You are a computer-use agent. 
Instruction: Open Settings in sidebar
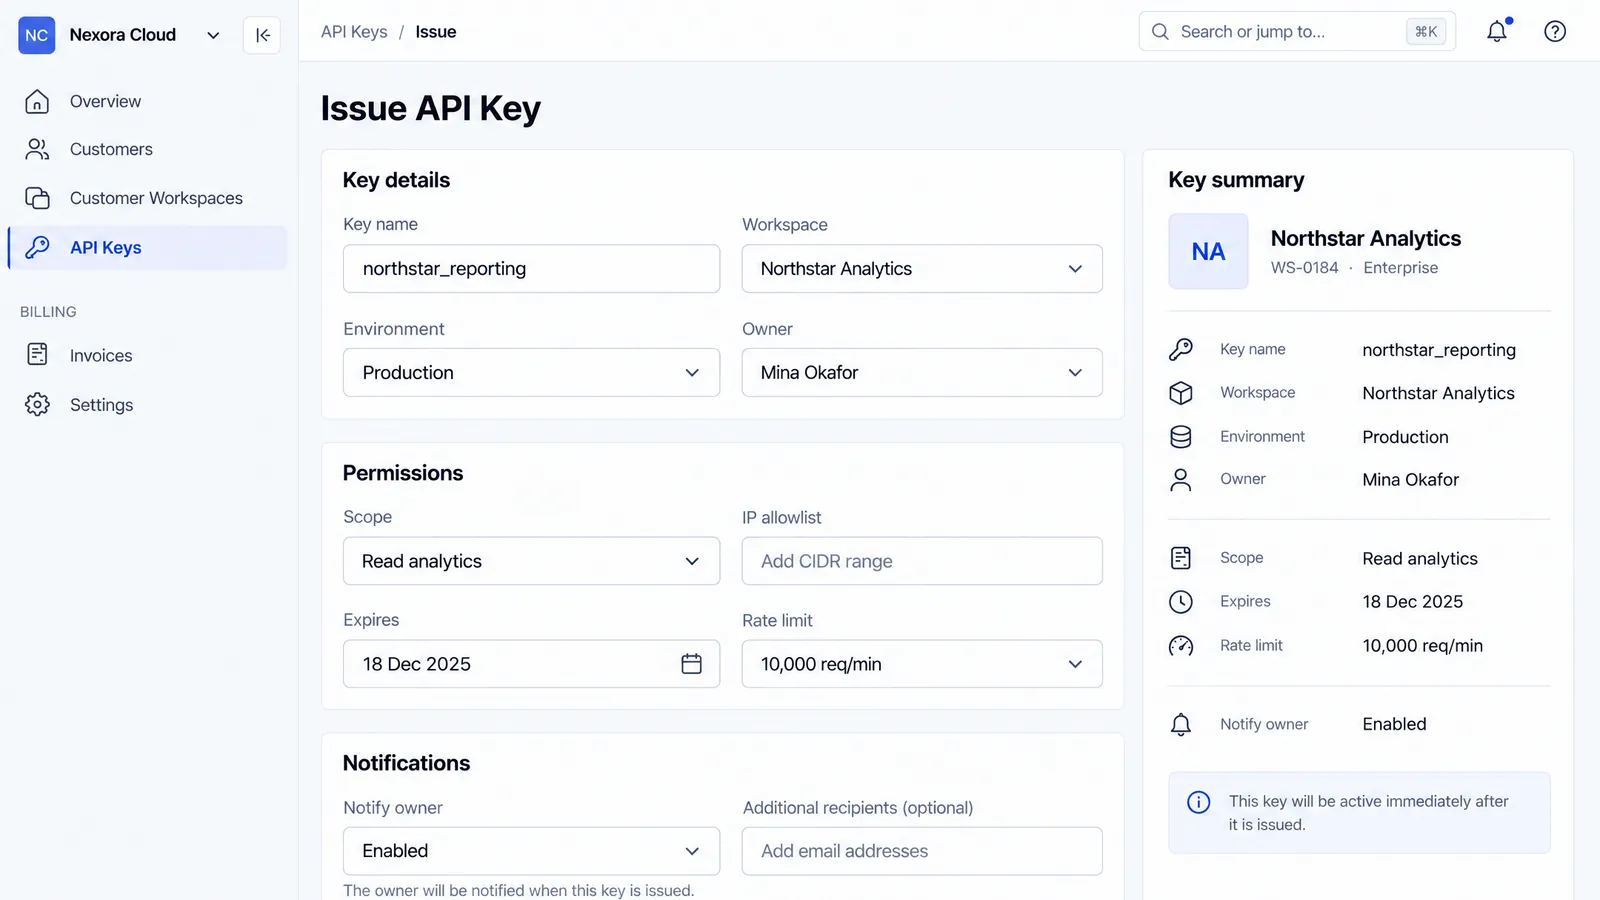147,404
